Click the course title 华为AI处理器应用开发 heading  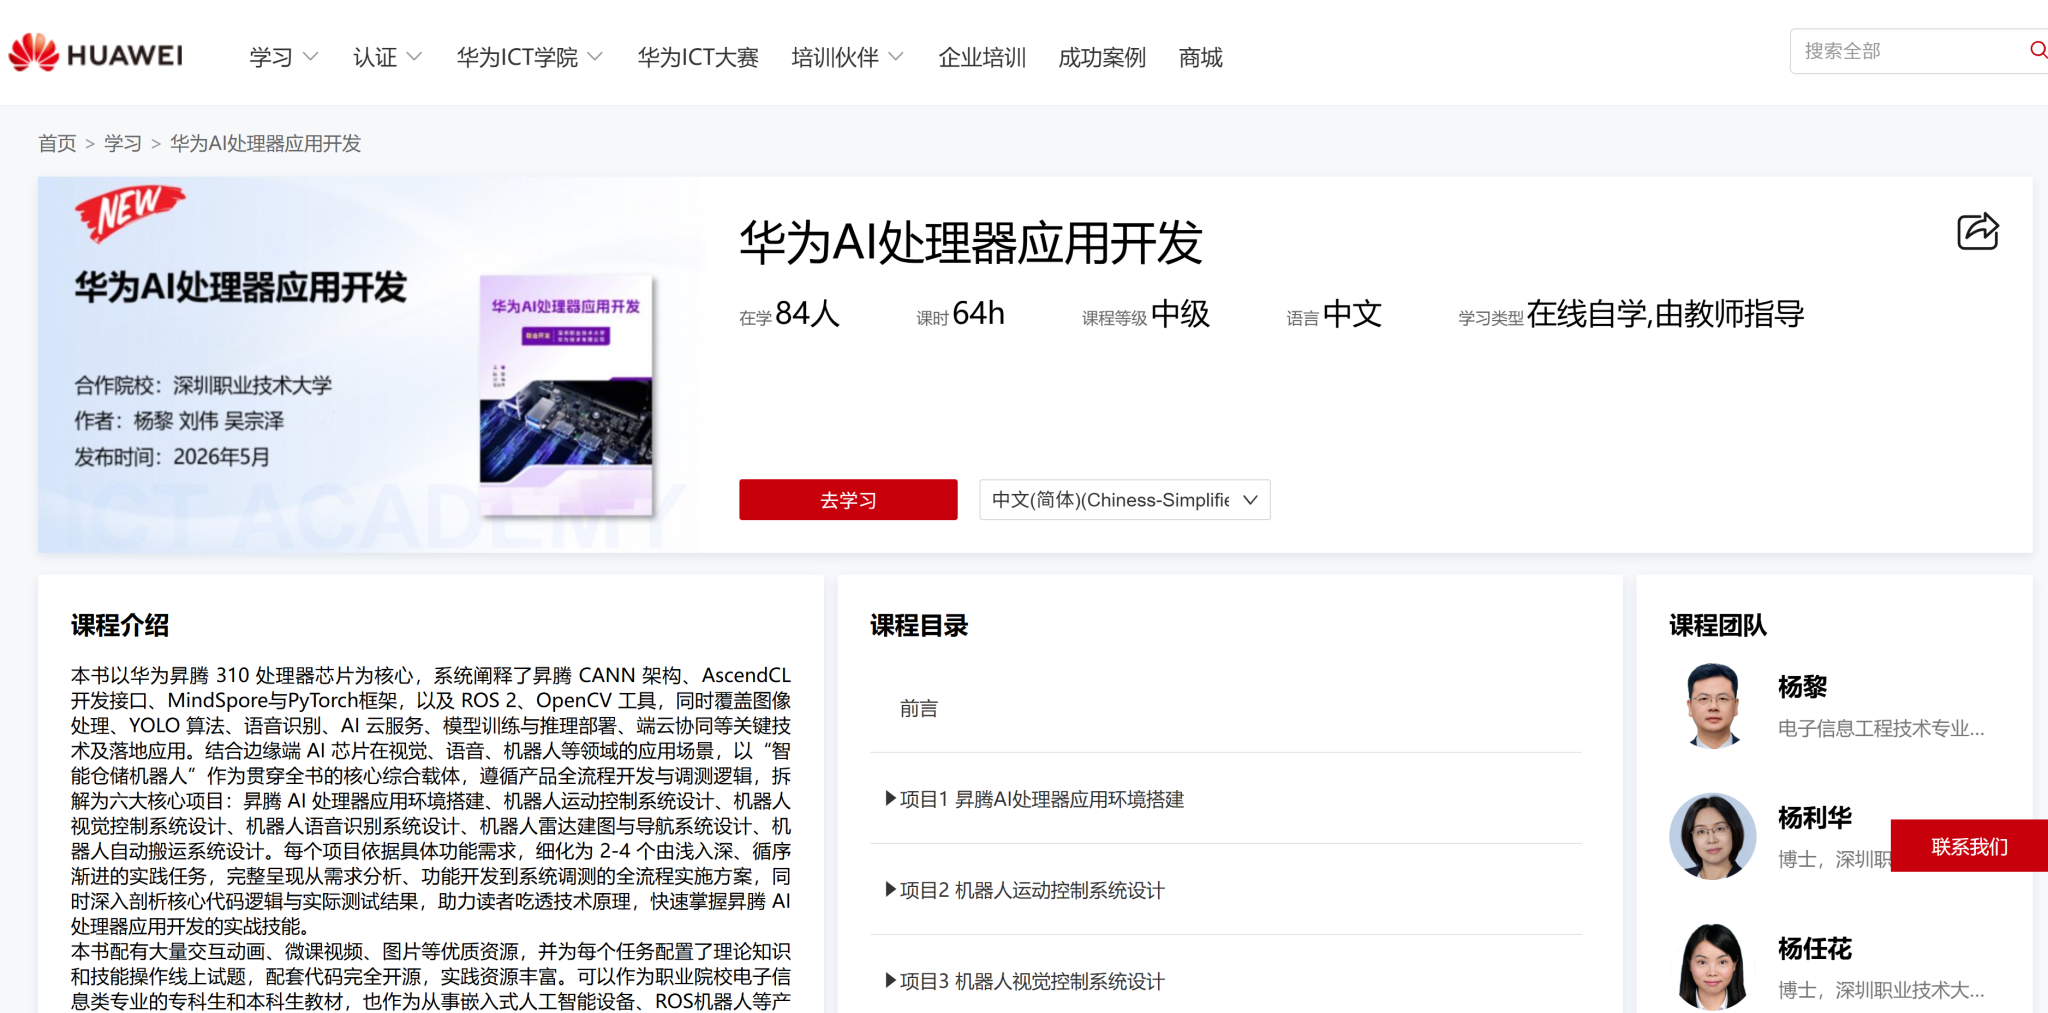[970, 243]
